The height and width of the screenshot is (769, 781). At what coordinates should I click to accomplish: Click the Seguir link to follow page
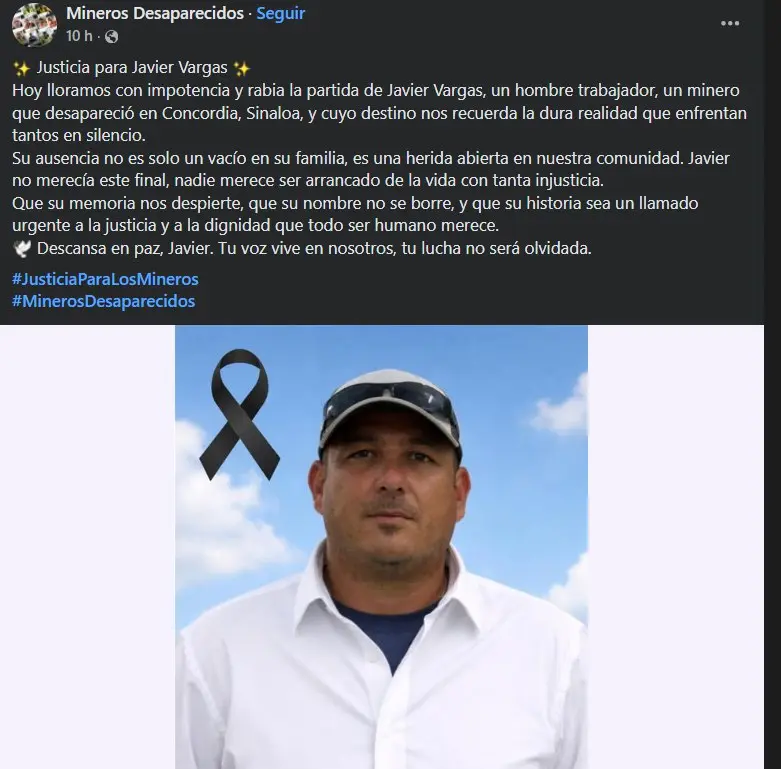coord(280,13)
